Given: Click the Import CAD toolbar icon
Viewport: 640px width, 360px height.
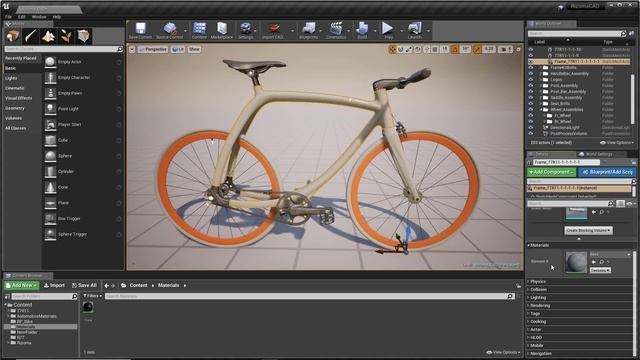Looking at the screenshot, I should pyautogui.click(x=273, y=29).
